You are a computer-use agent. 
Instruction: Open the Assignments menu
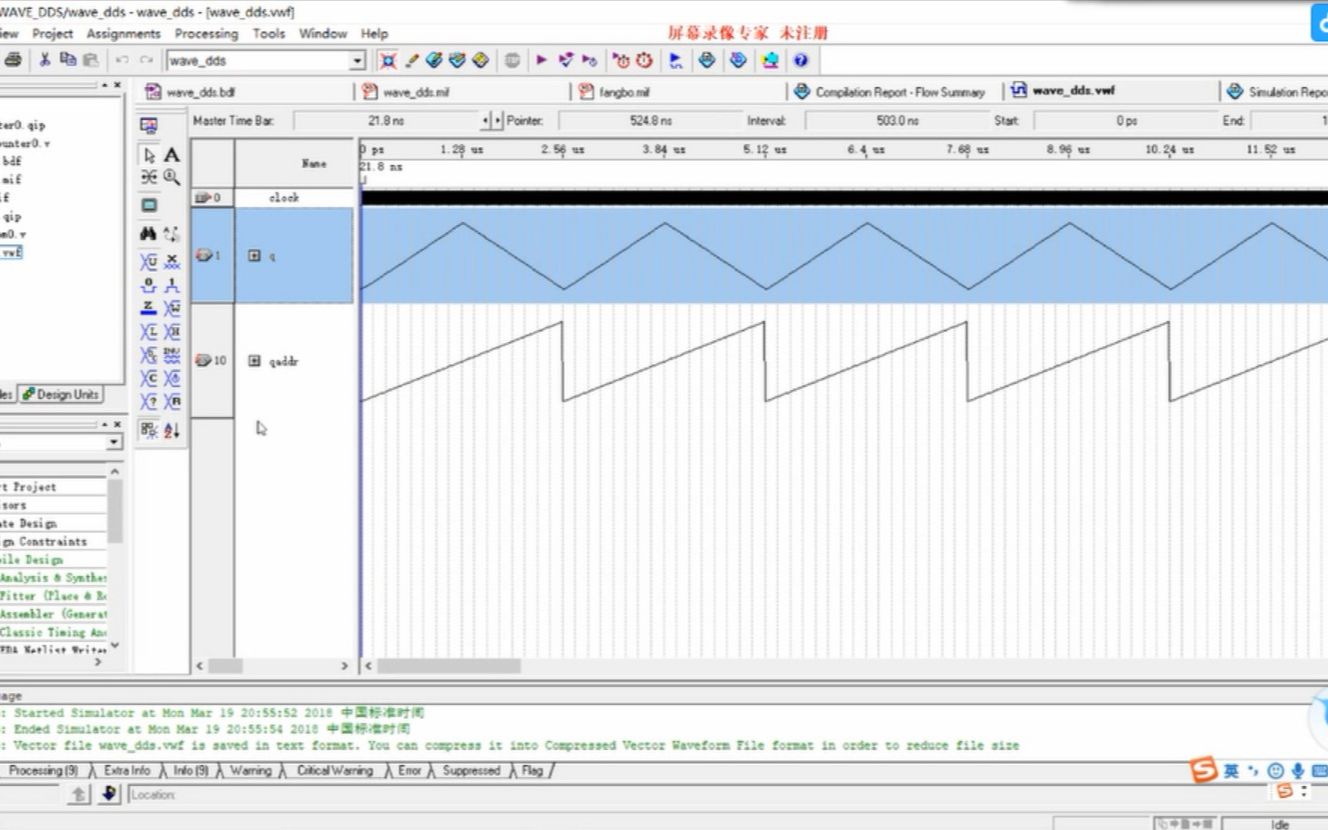pyautogui.click(x=123, y=33)
